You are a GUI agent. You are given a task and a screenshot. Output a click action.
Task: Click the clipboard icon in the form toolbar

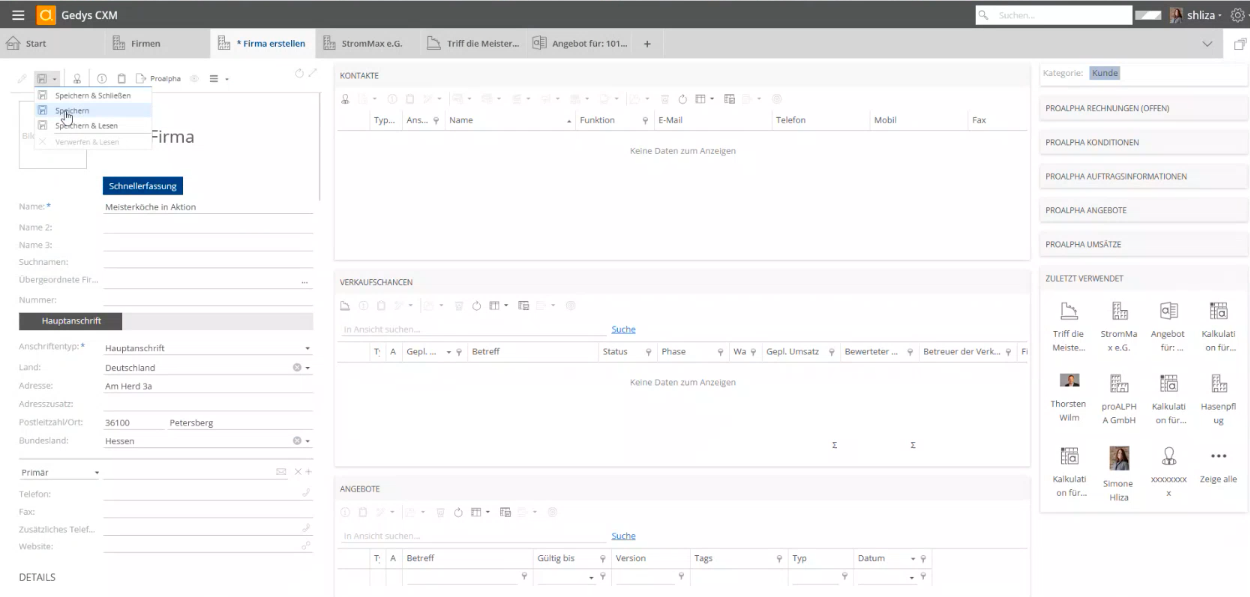(x=122, y=78)
